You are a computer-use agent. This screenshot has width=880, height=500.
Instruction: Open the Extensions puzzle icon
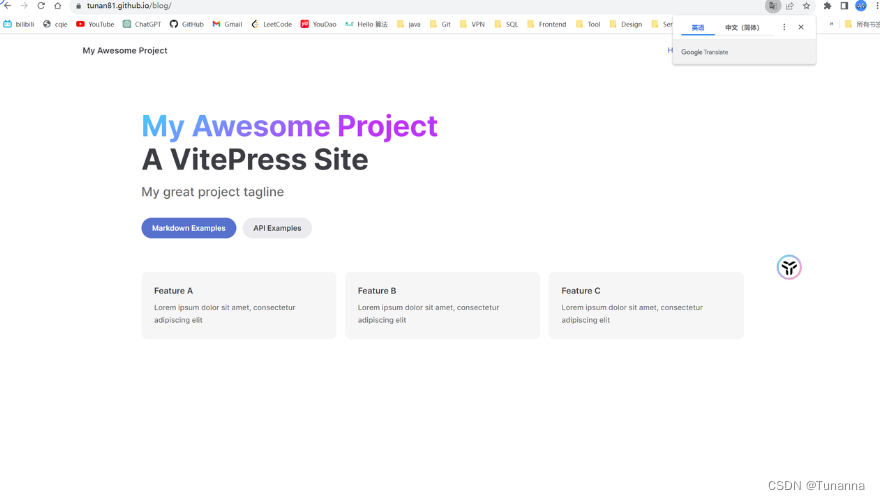pos(827,6)
